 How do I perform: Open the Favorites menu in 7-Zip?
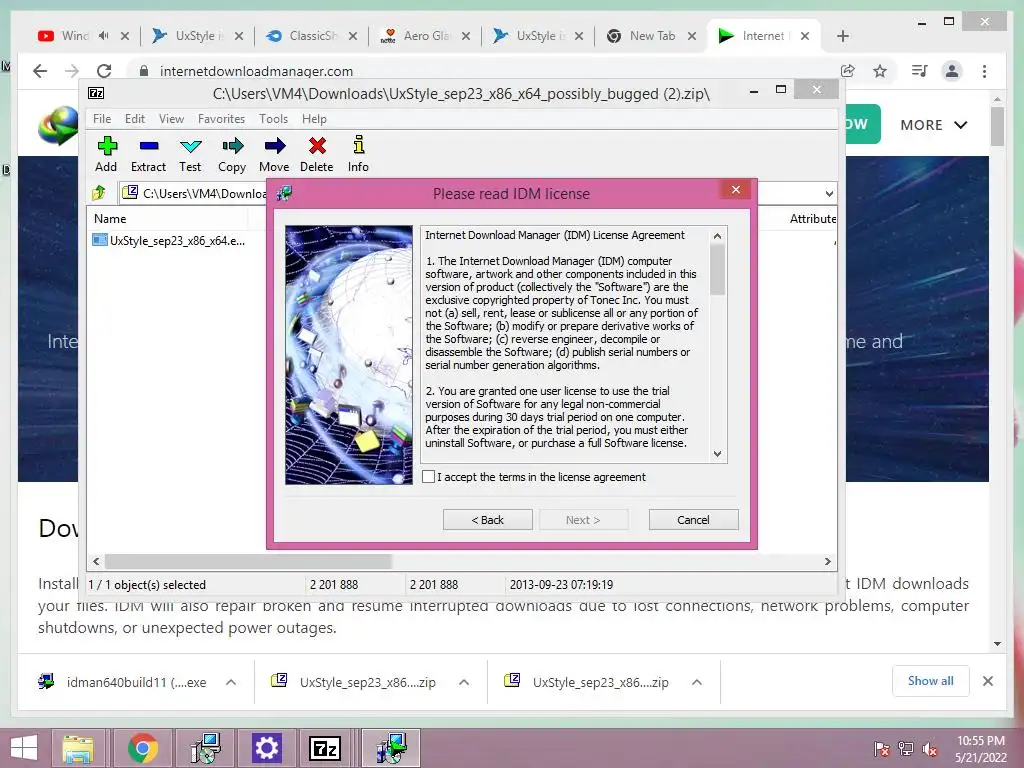click(x=221, y=119)
